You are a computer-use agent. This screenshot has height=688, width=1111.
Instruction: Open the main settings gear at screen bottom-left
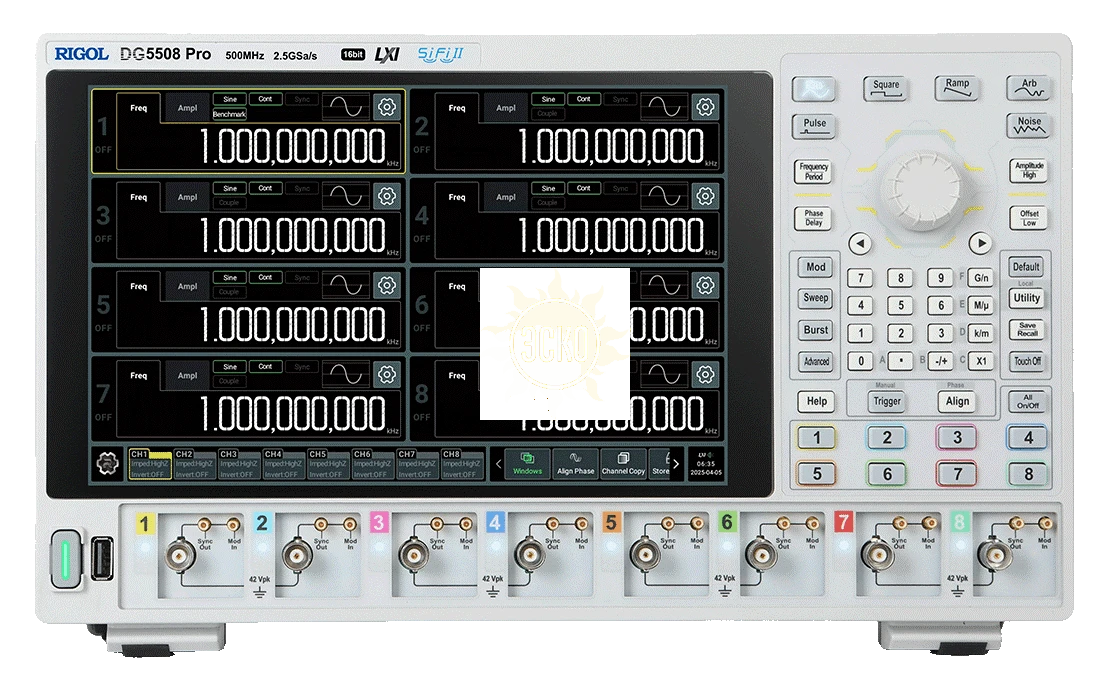[x=107, y=464]
